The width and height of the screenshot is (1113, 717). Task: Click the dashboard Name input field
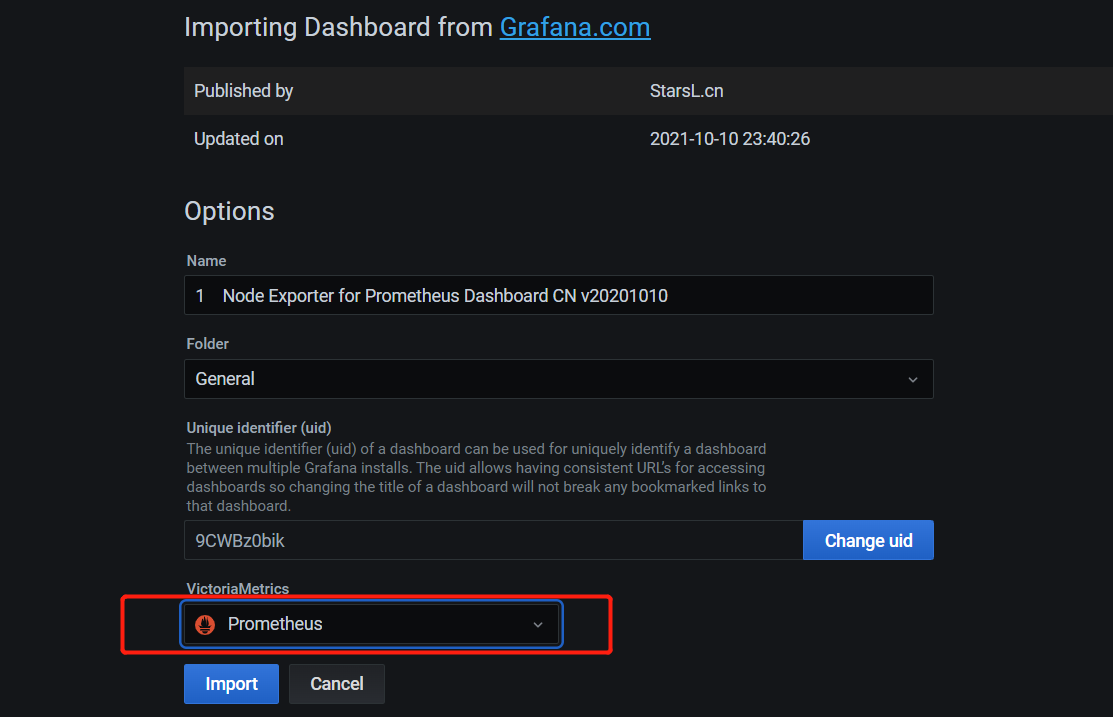[x=559, y=295]
